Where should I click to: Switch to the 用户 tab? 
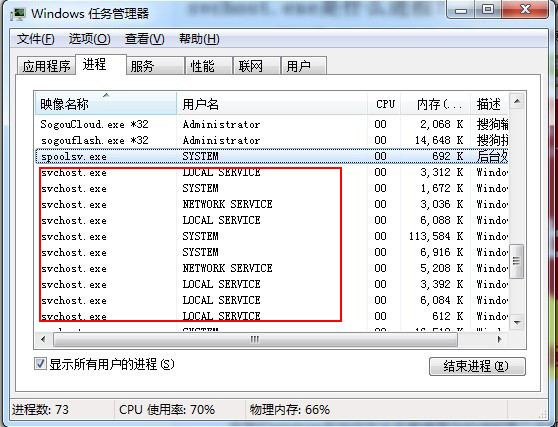pyautogui.click(x=304, y=66)
